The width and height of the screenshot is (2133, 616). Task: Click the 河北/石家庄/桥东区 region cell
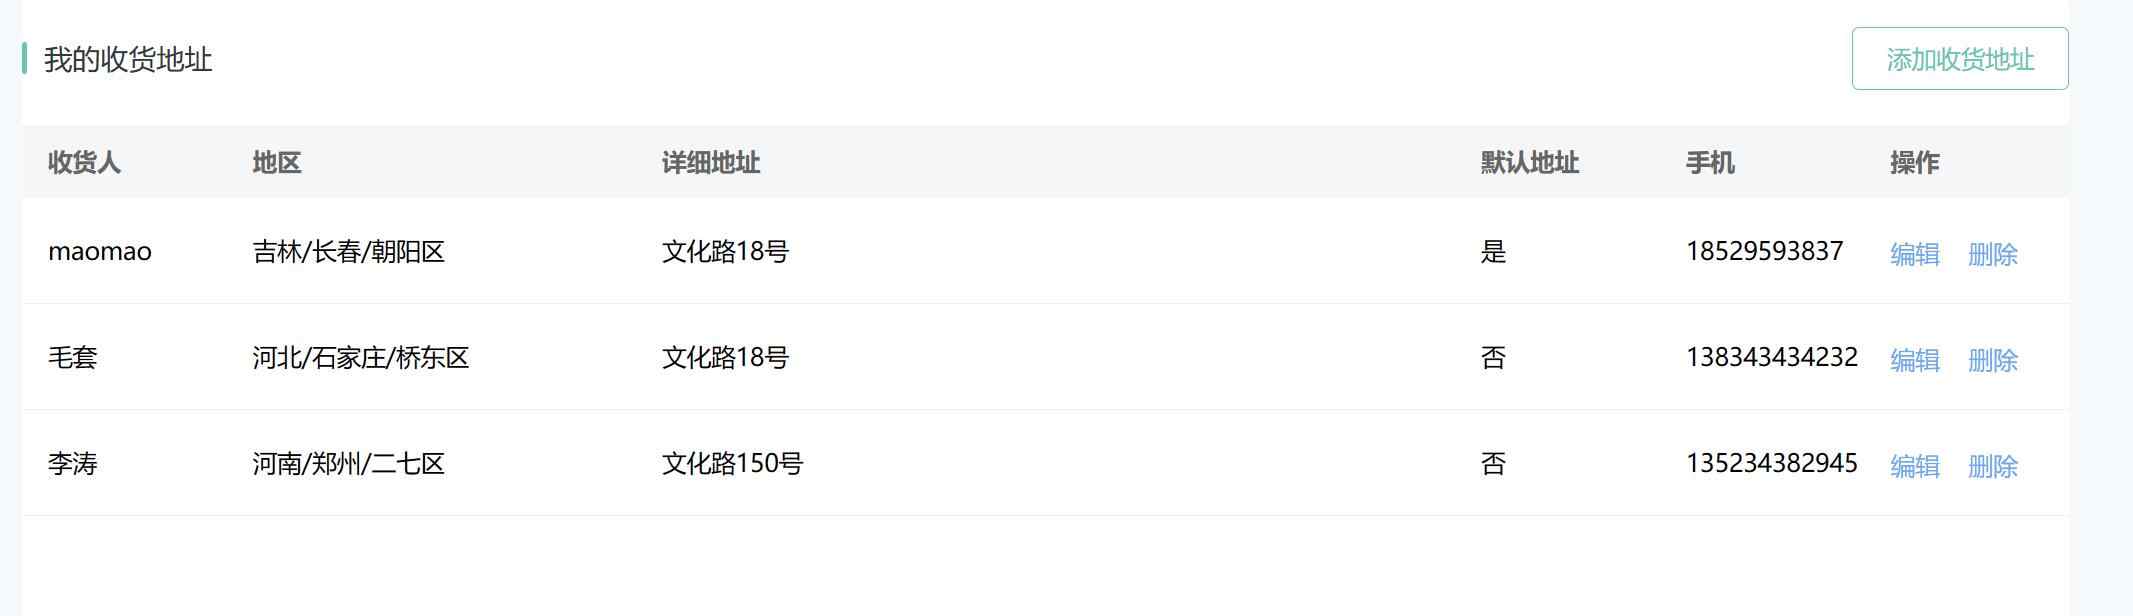click(360, 358)
